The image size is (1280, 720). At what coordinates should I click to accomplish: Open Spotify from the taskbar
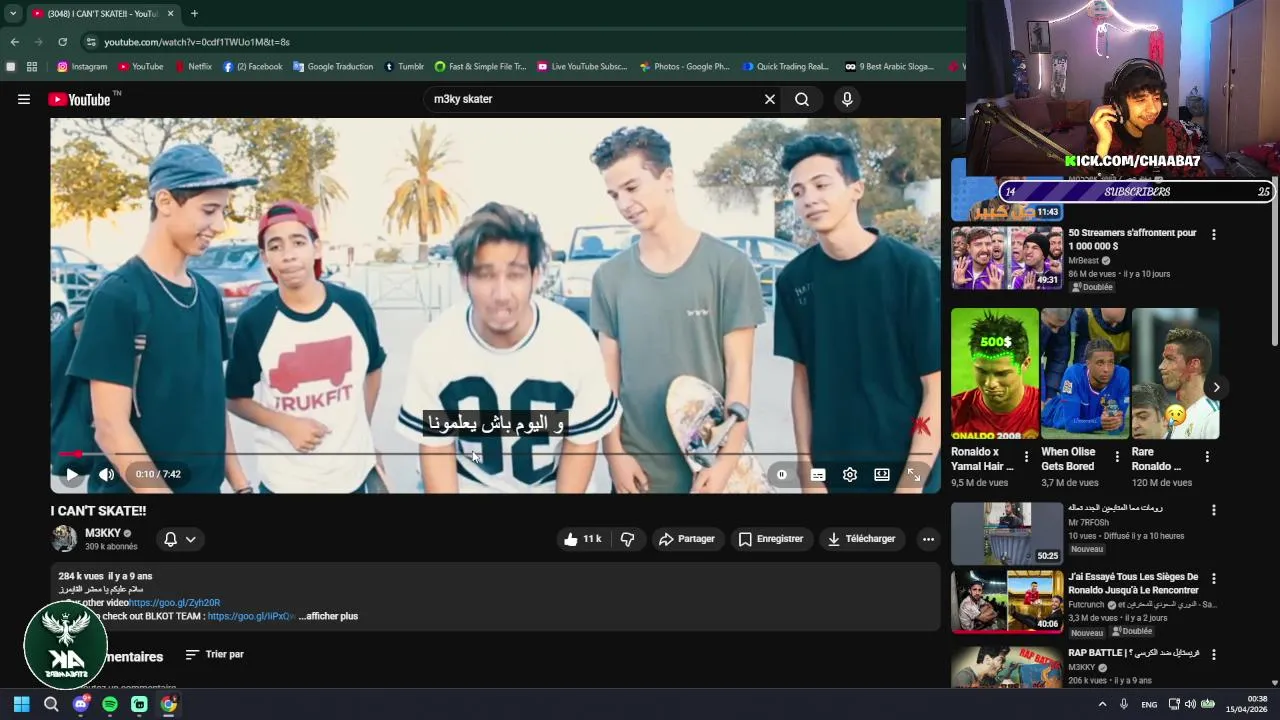tap(110, 704)
